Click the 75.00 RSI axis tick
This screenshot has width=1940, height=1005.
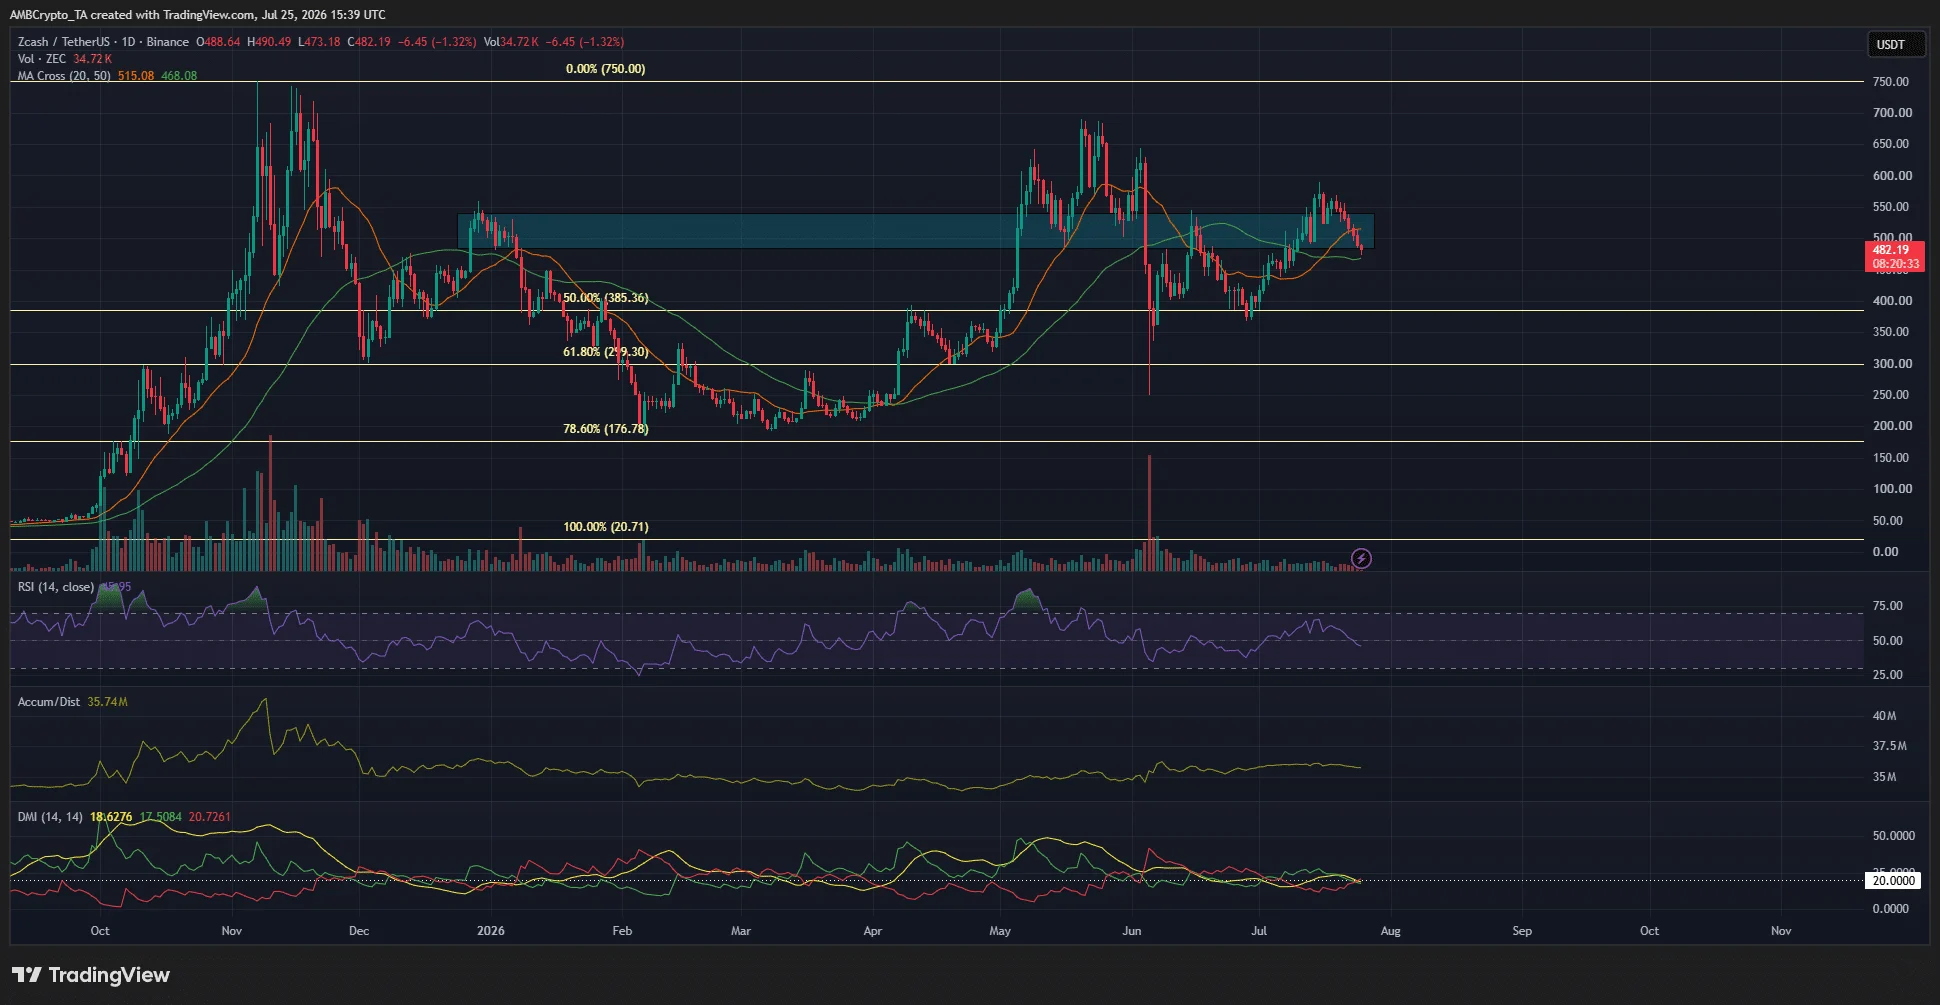1887,606
